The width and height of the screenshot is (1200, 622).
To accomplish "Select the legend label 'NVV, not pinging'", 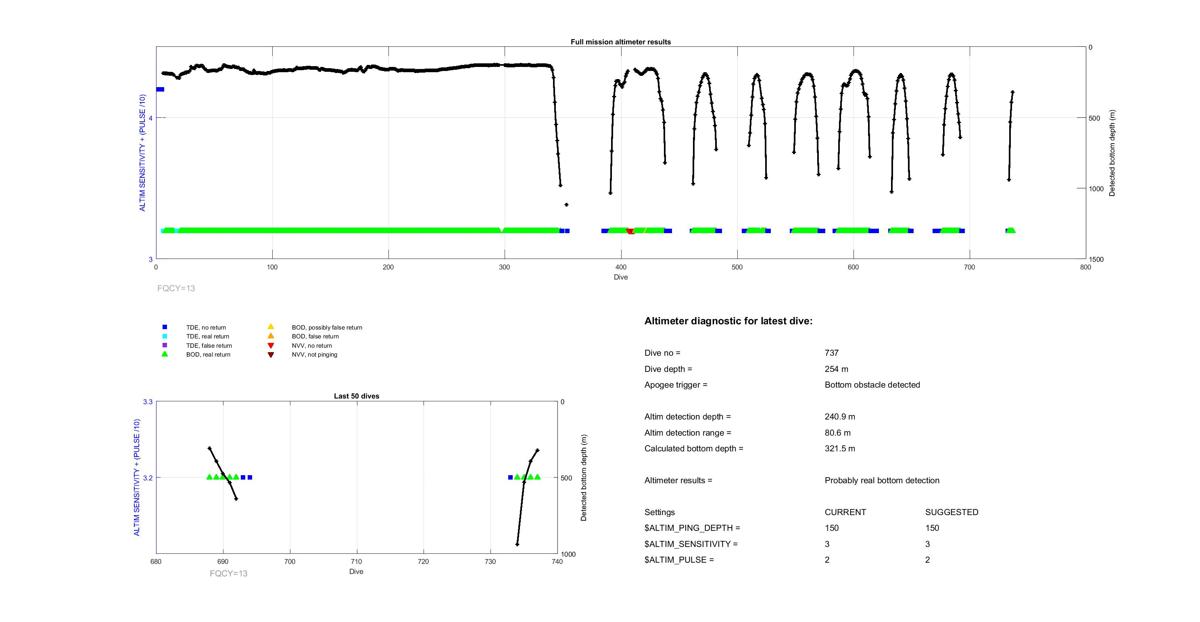I will point(313,354).
